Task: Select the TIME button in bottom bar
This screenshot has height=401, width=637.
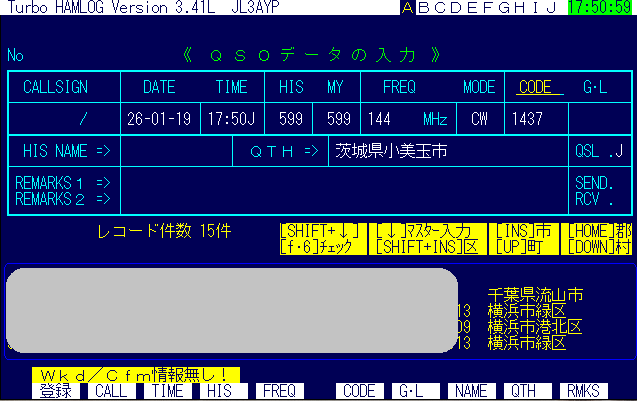Action: coord(167,391)
